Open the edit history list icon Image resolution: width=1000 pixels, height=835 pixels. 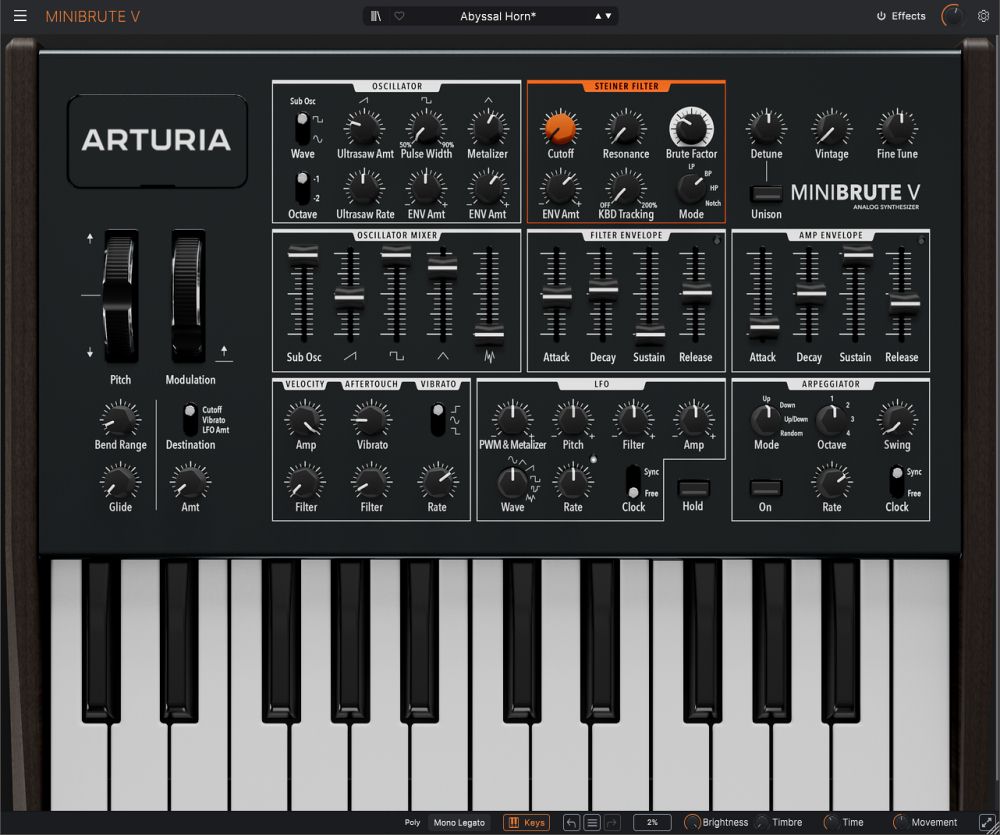click(x=592, y=823)
